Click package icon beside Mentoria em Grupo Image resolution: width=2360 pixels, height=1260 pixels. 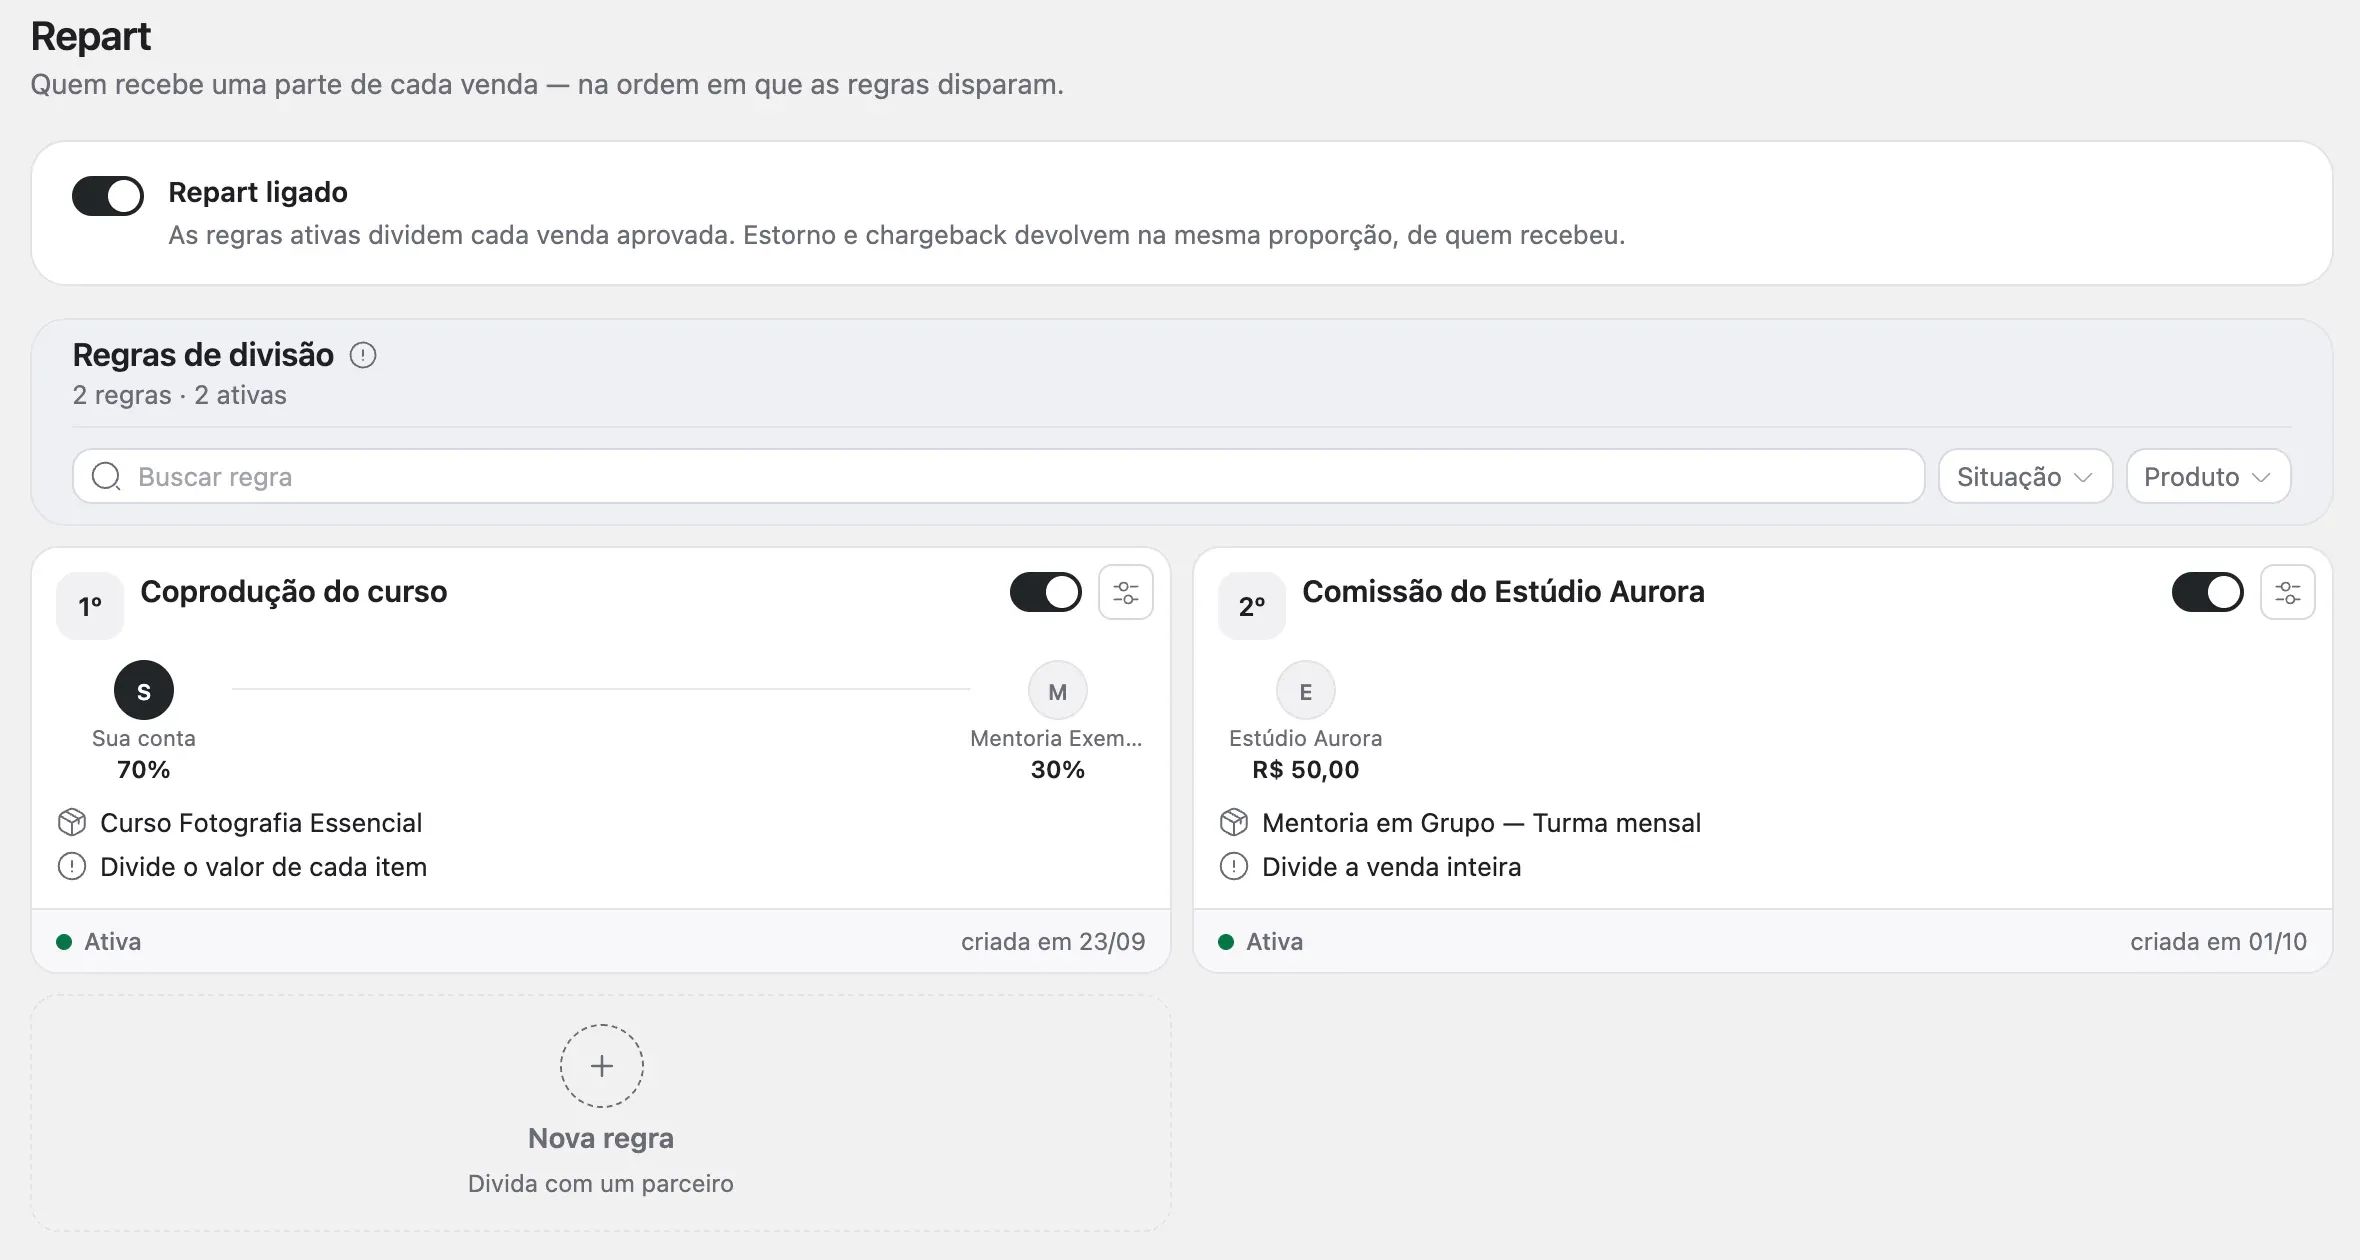tap(1234, 822)
